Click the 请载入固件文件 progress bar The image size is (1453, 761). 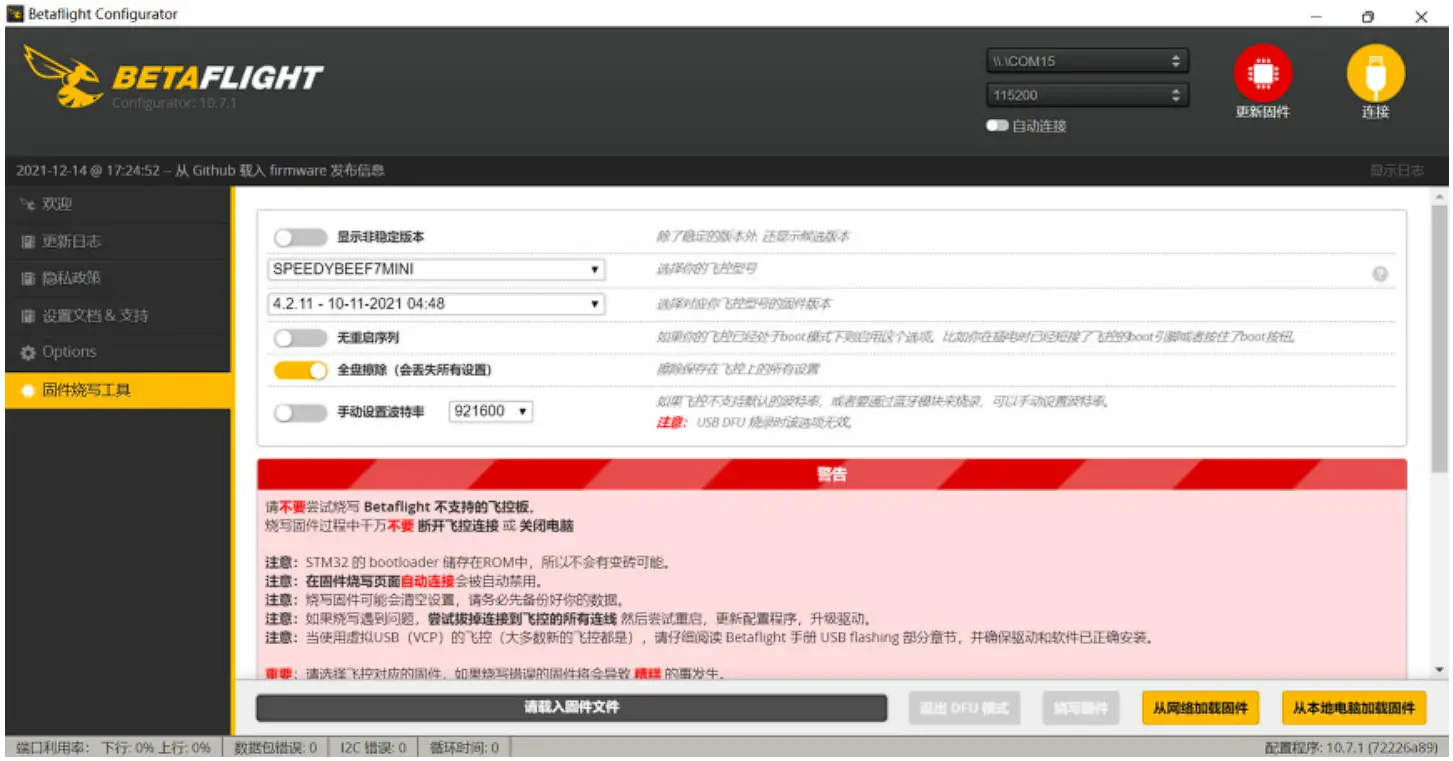572,708
